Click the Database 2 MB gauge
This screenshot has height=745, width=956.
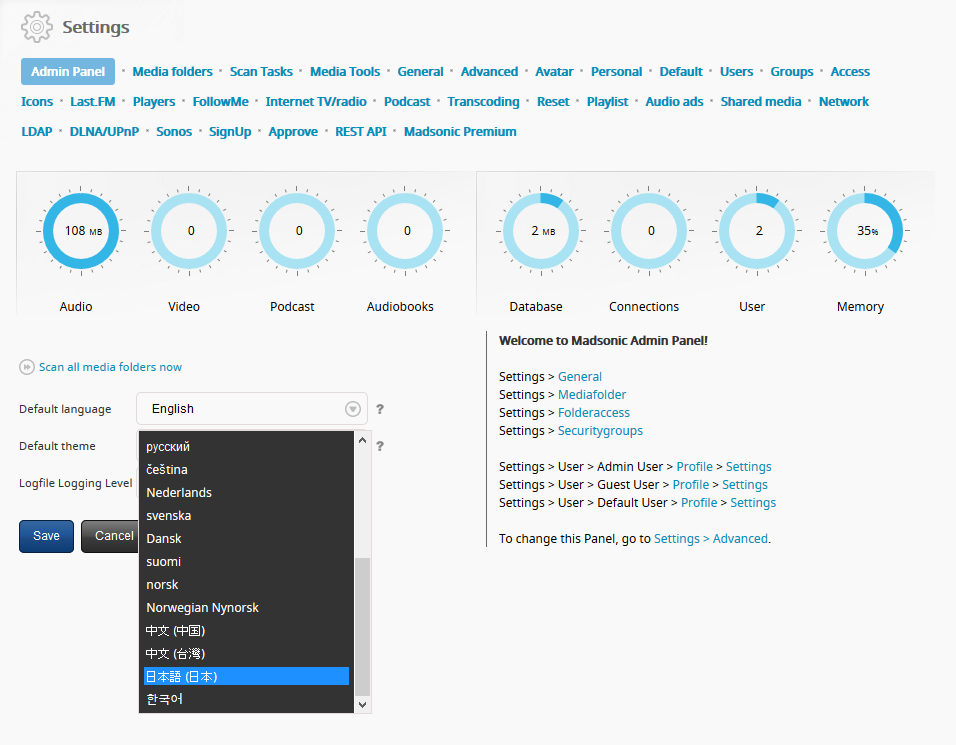[x=541, y=231]
